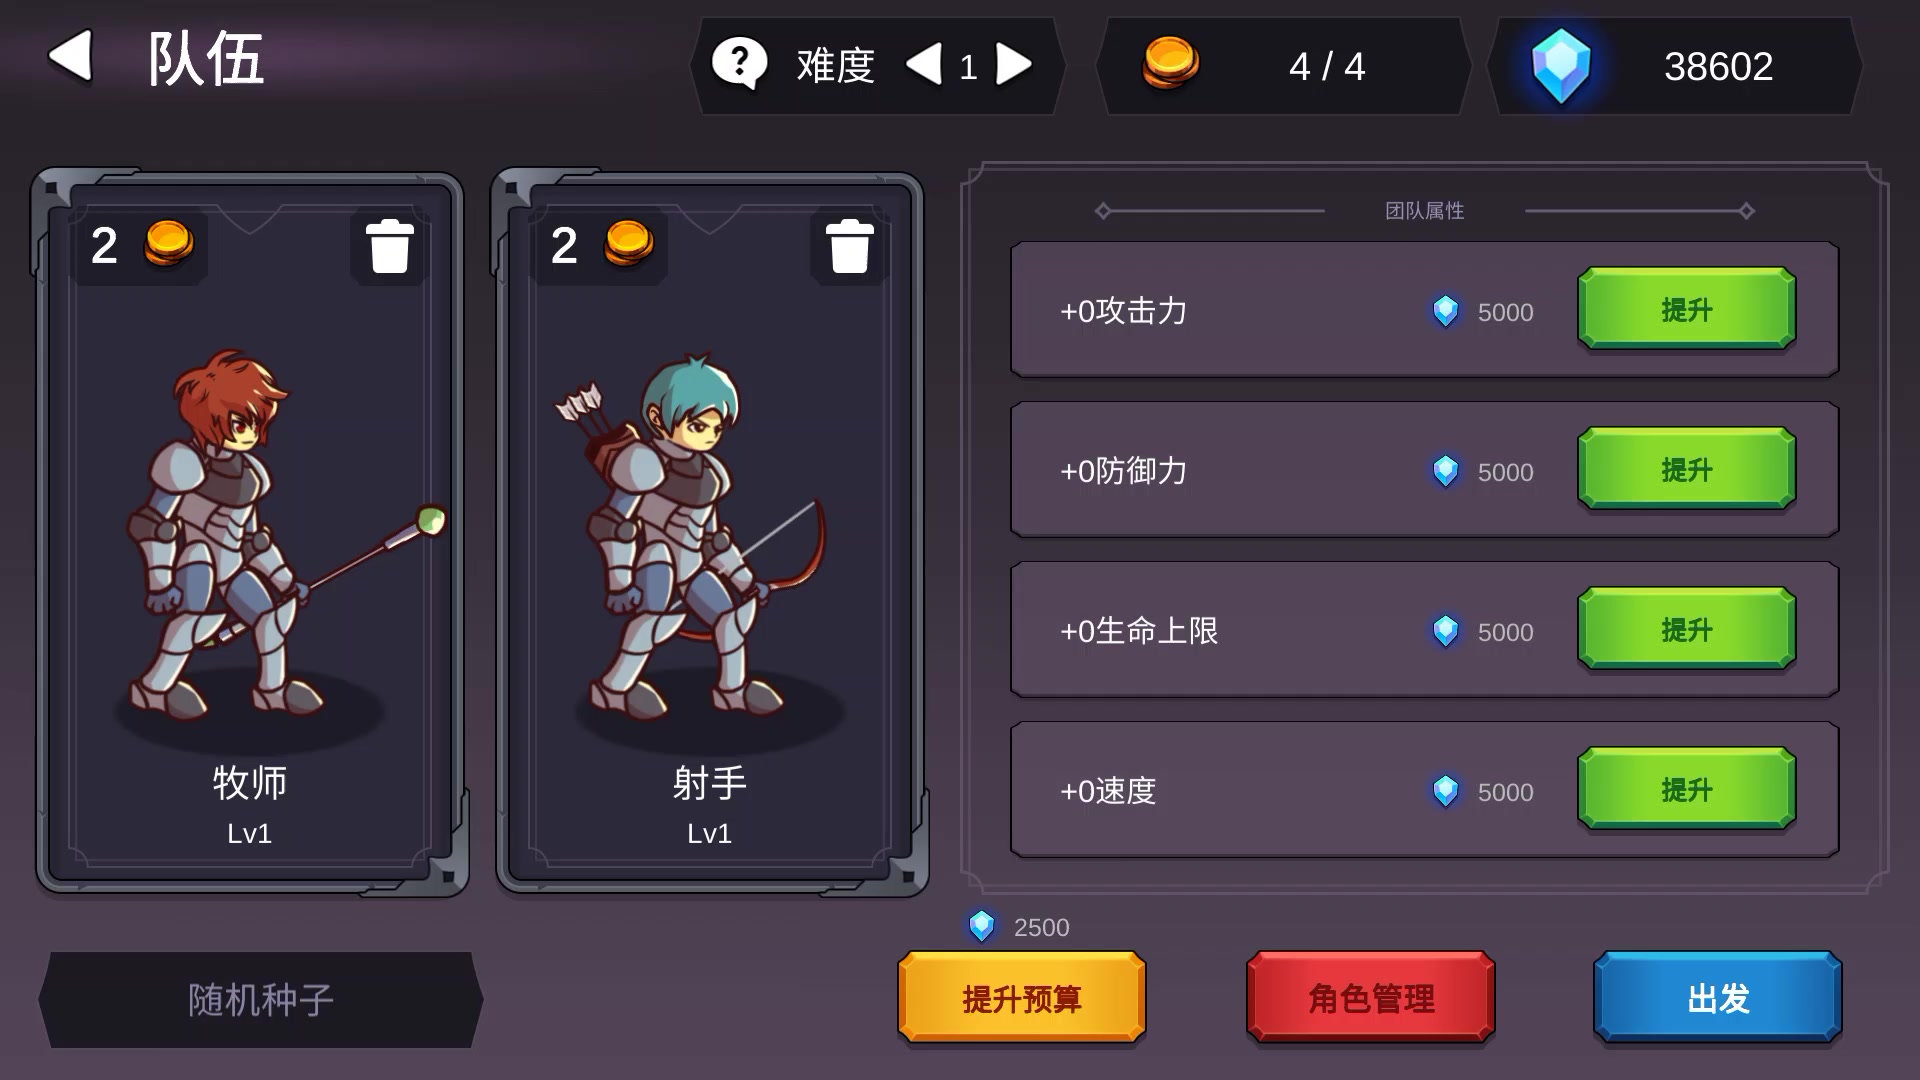This screenshot has width=1920, height=1080.
Task: Select the 牧师 priest character card
Action: click(250, 532)
